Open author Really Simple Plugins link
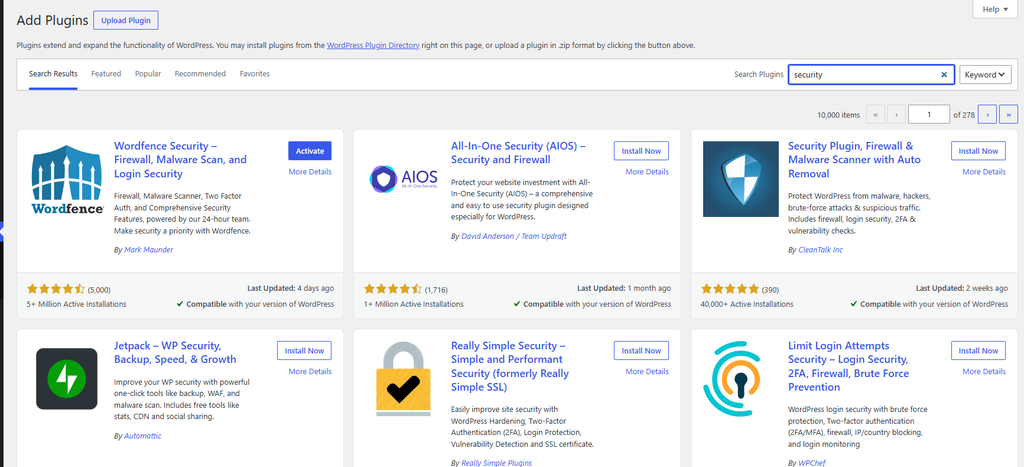Viewport: 1024px width, 467px height. click(x=496, y=463)
